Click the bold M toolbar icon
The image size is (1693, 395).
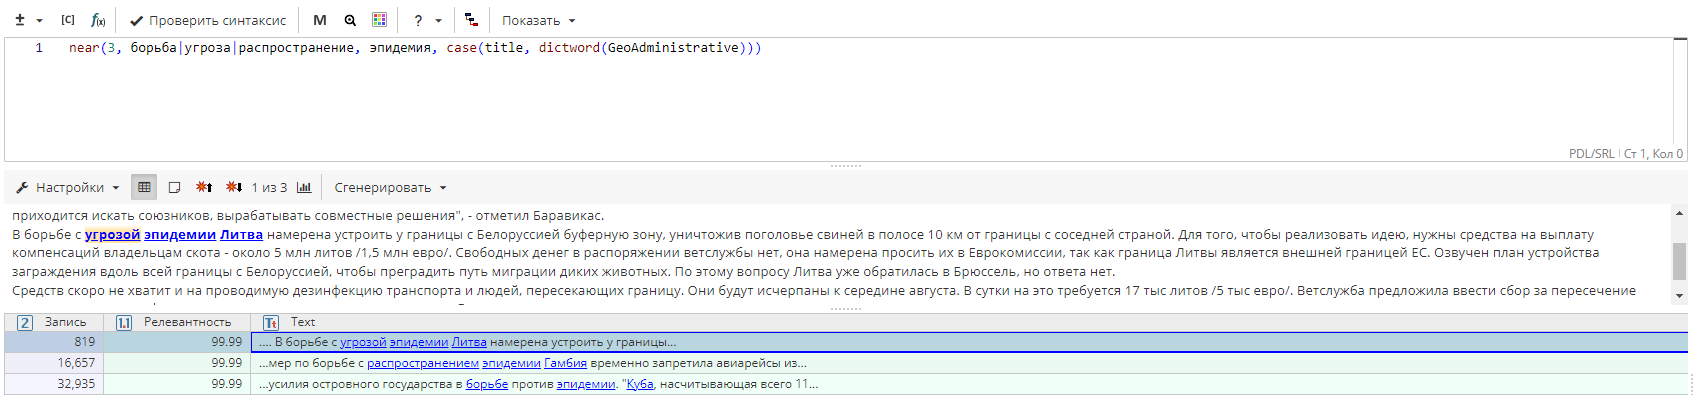(x=320, y=20)
